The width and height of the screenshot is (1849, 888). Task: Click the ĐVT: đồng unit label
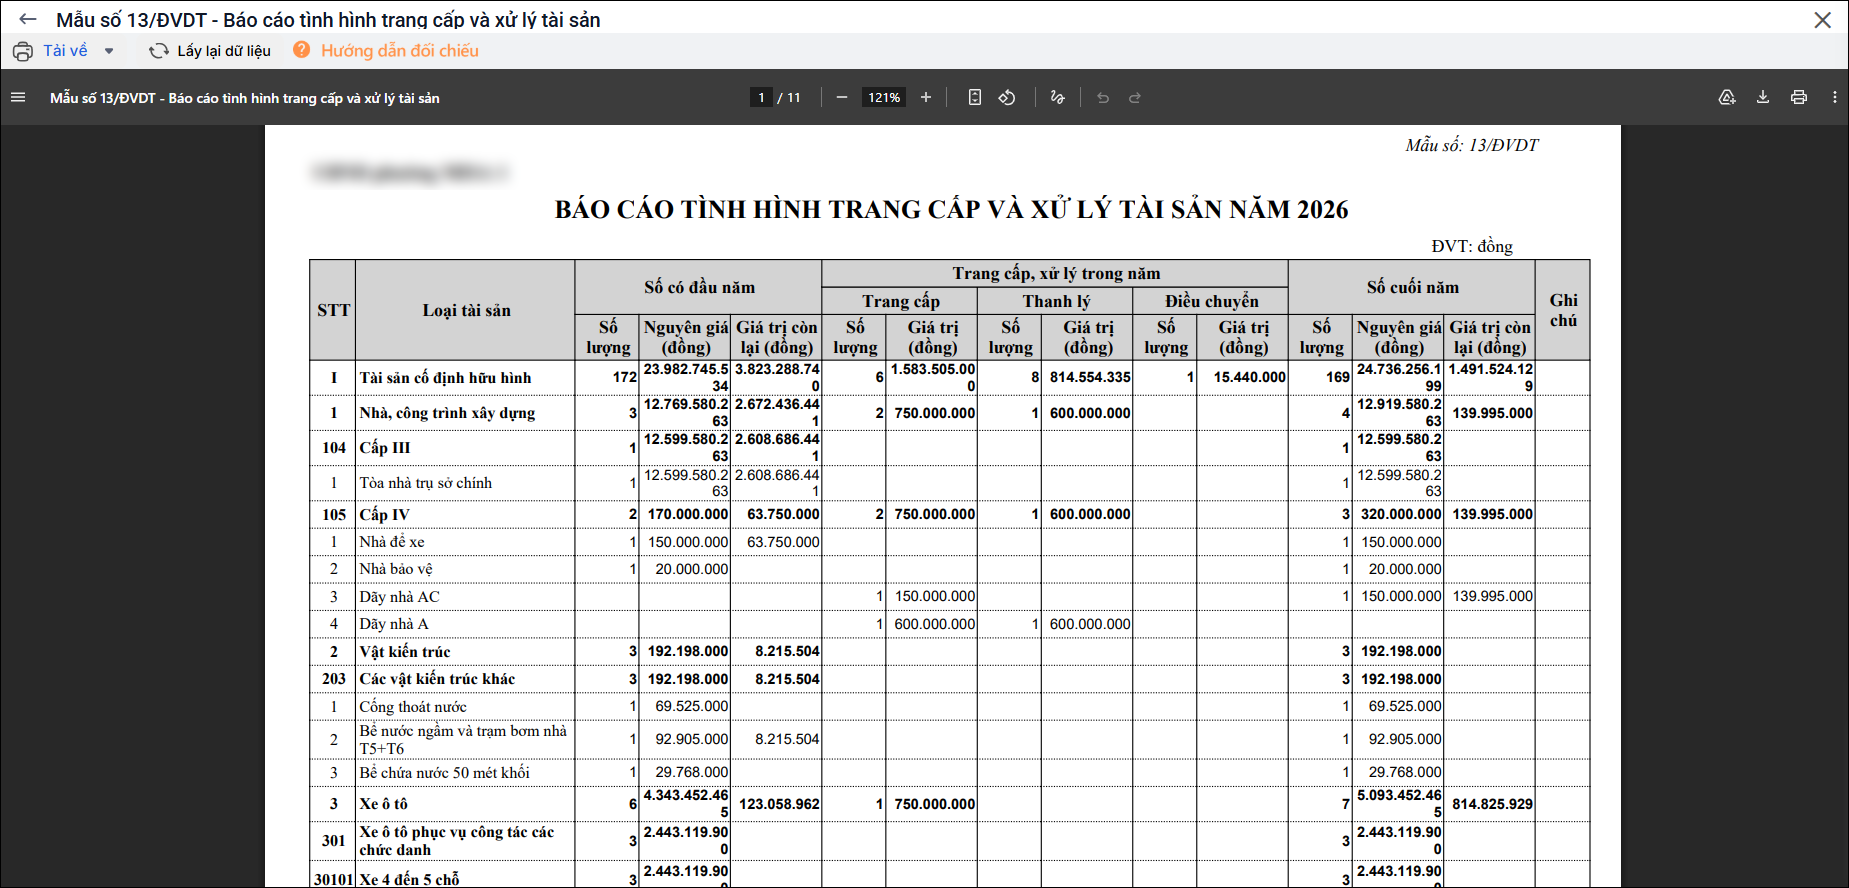pyautogui.click(x=1472, y=246)
